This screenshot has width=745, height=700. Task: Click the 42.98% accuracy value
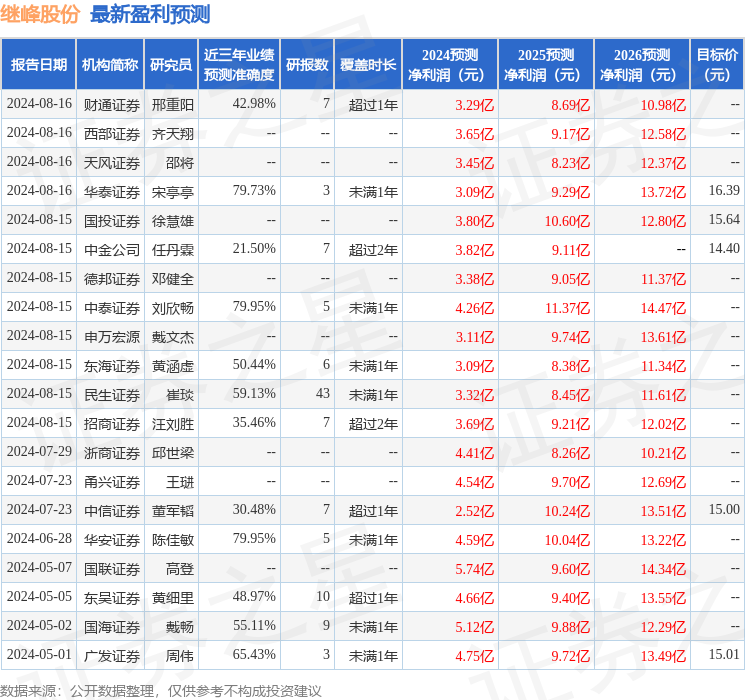pos(254,103)
